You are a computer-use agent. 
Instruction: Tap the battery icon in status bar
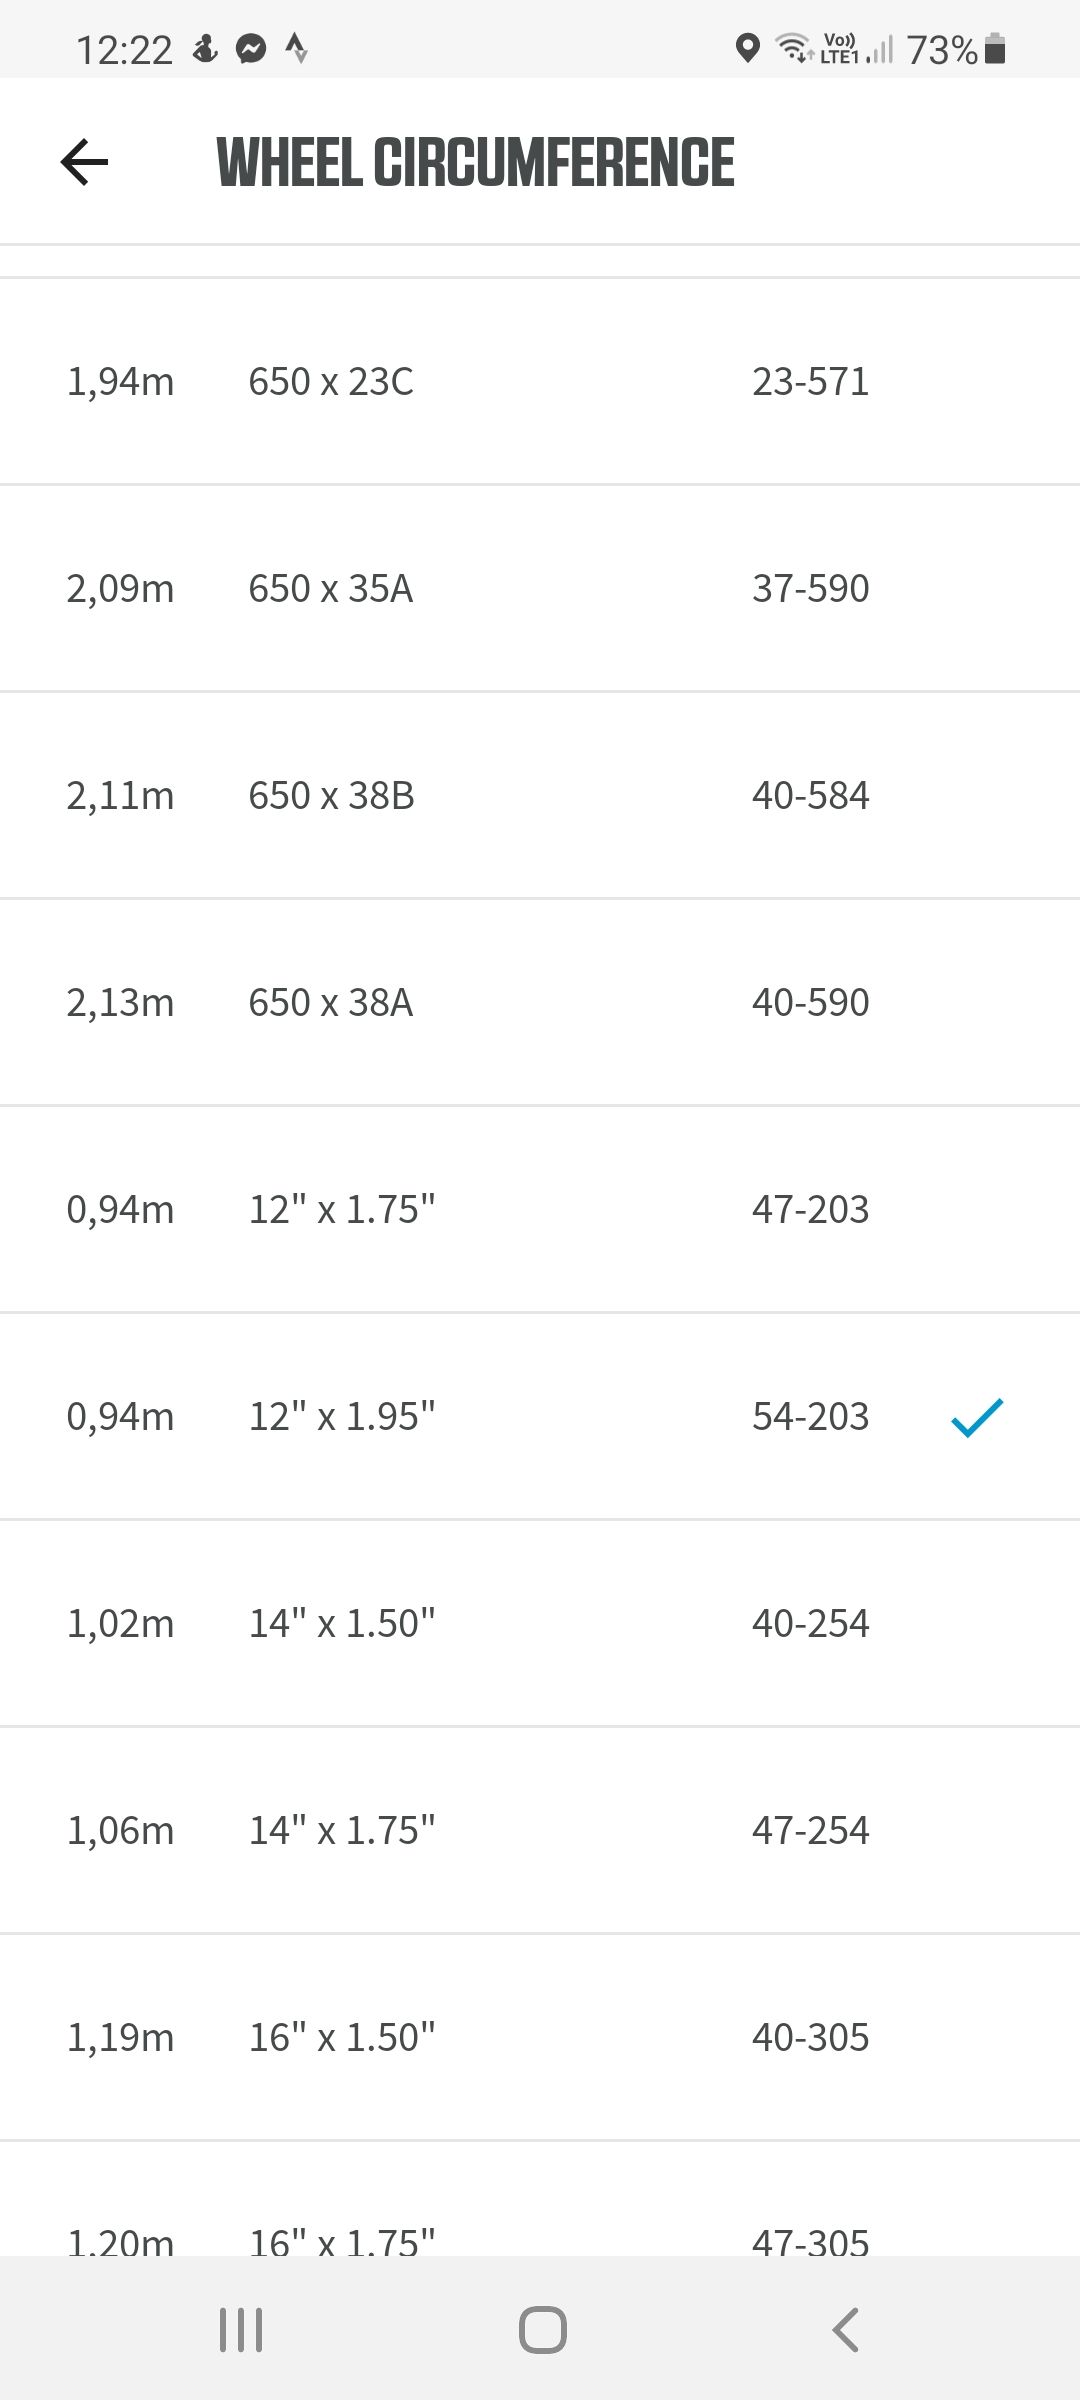(x=995, y=48)
